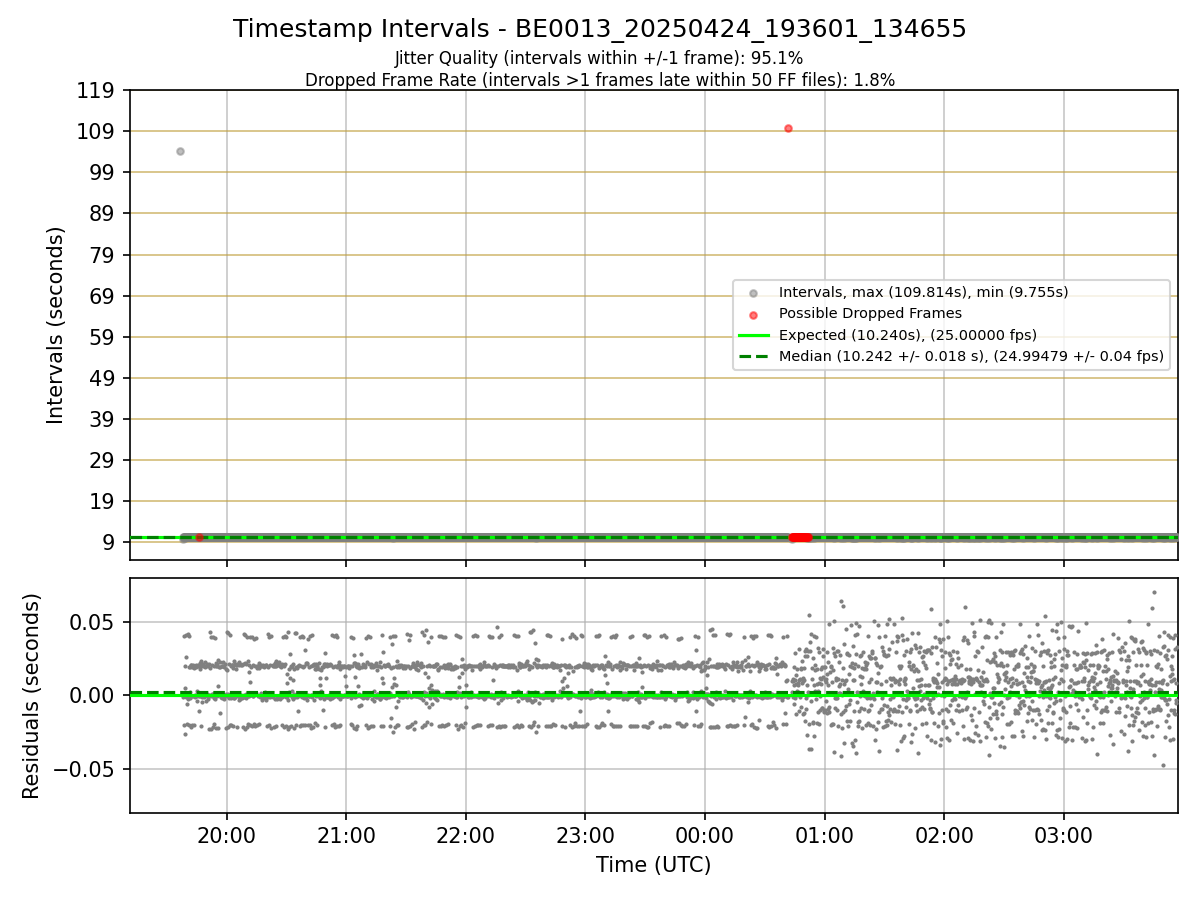This screenshot has height=900, width=1200.
Task: Click the 'Jitter Quality' 95.1% subtitle line
Action: 599,58
